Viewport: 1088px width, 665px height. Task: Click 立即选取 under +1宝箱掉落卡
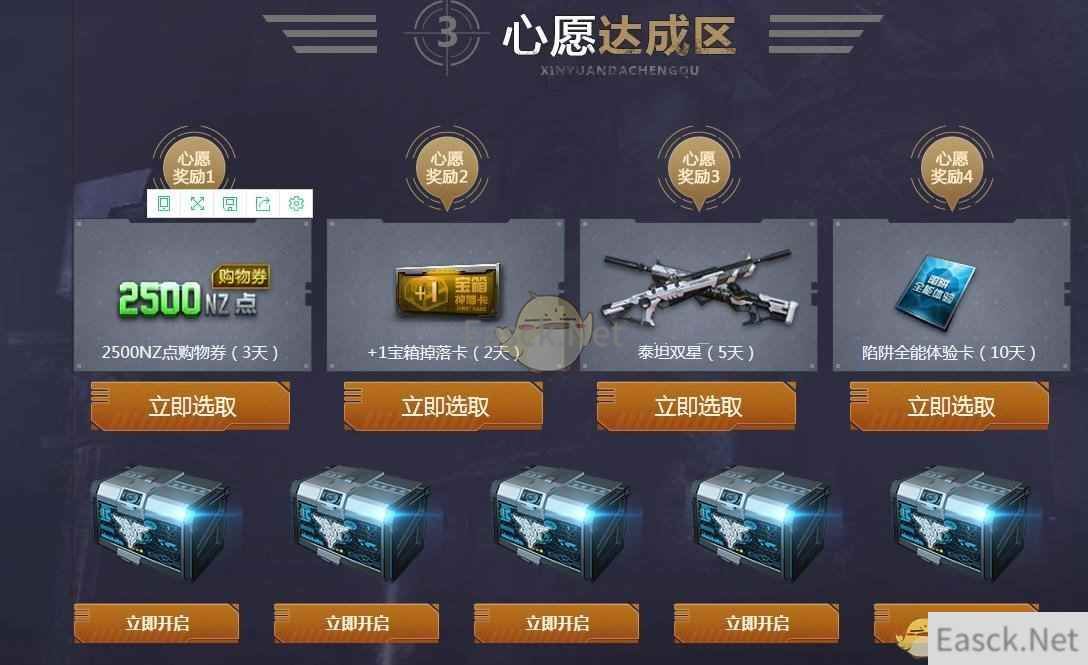pyautogui.click(x=443, y=405)
